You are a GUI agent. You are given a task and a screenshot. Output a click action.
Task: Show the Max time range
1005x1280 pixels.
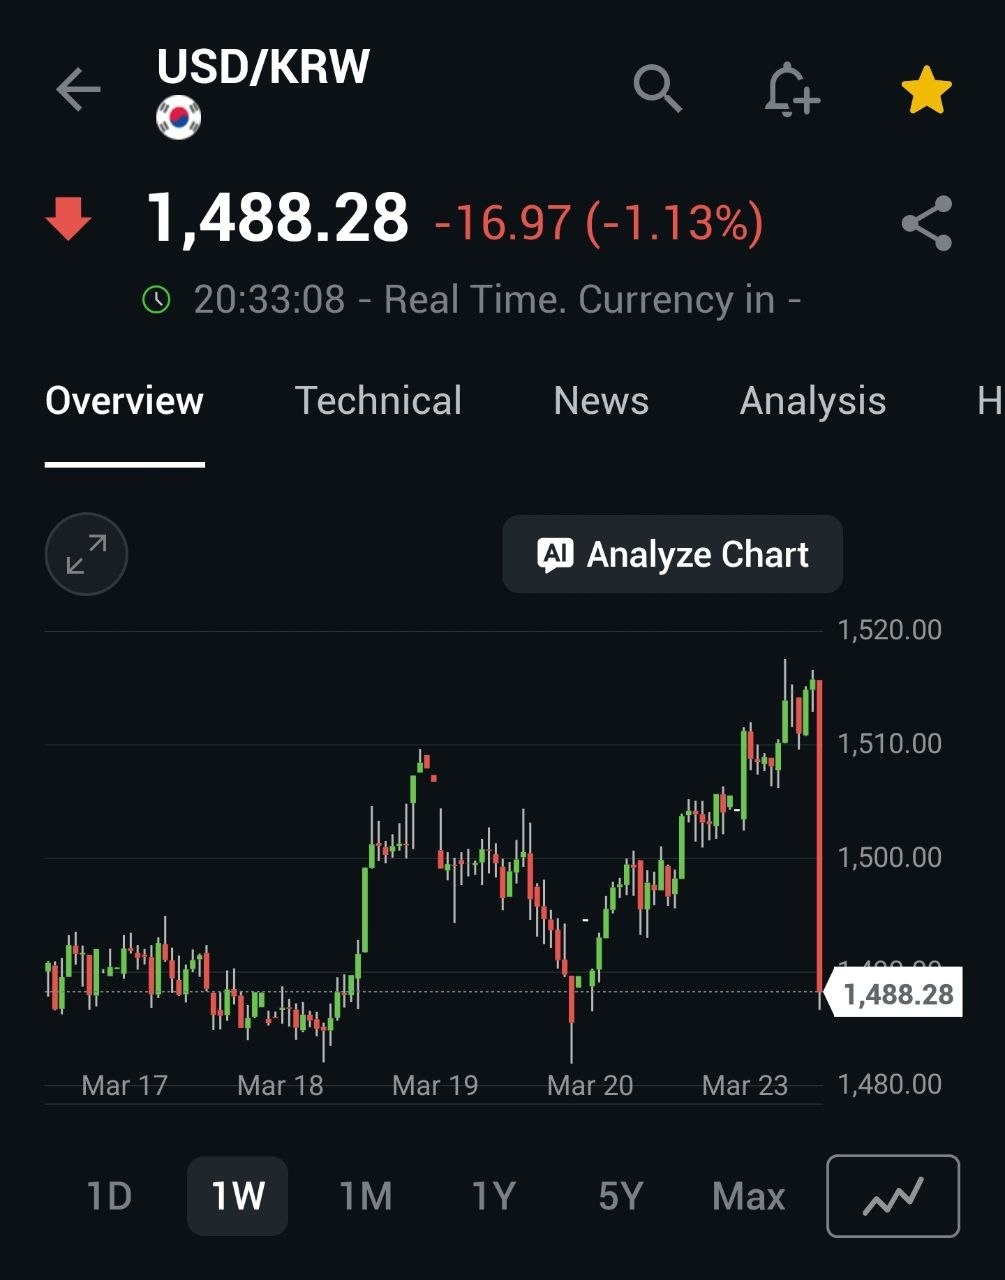[x=749, y=1196]
